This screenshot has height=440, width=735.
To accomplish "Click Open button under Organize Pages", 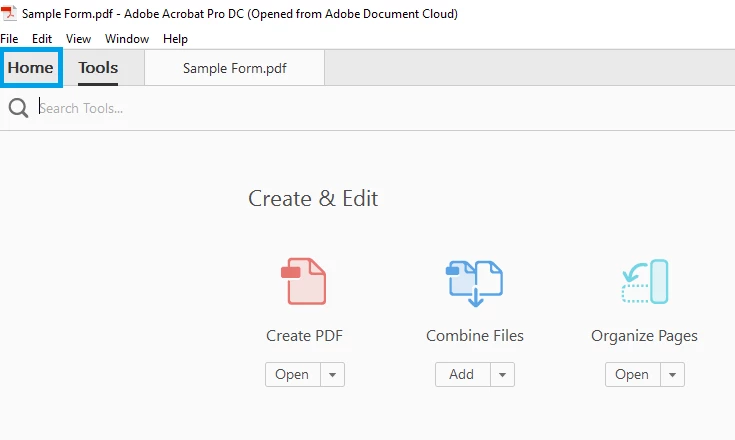I will pos(632,374).
